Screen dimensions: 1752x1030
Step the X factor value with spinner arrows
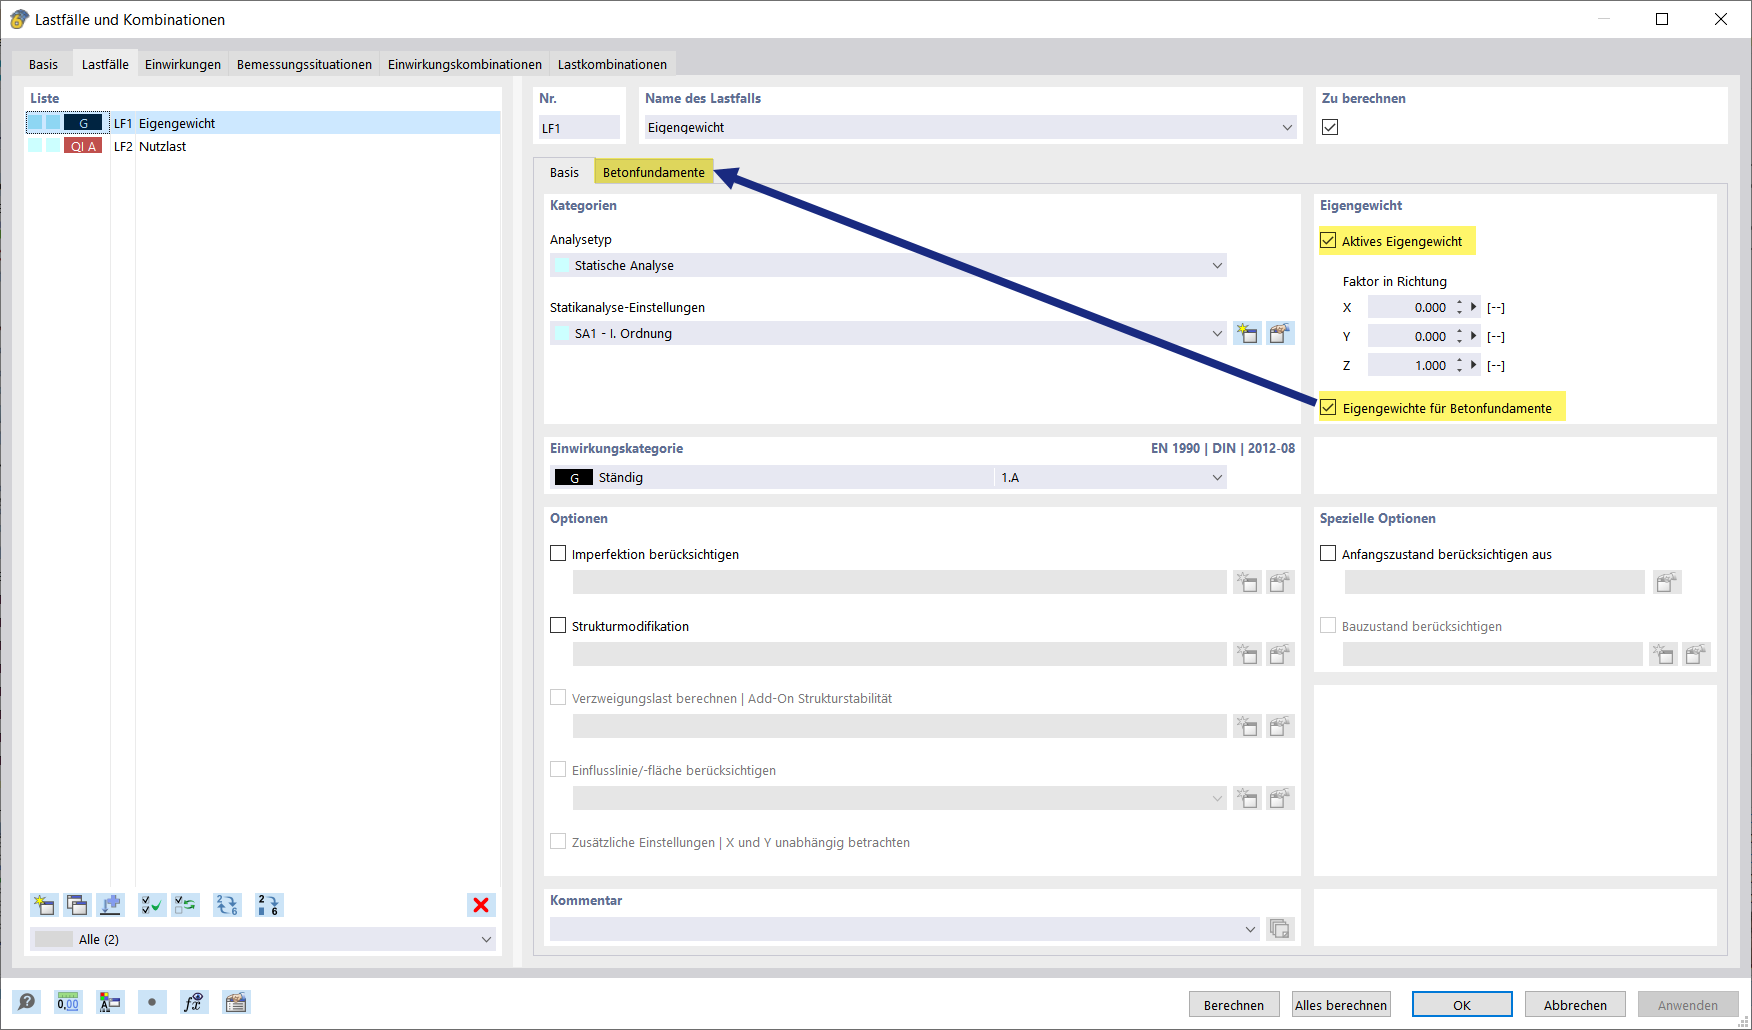[x=1460, y=307]
